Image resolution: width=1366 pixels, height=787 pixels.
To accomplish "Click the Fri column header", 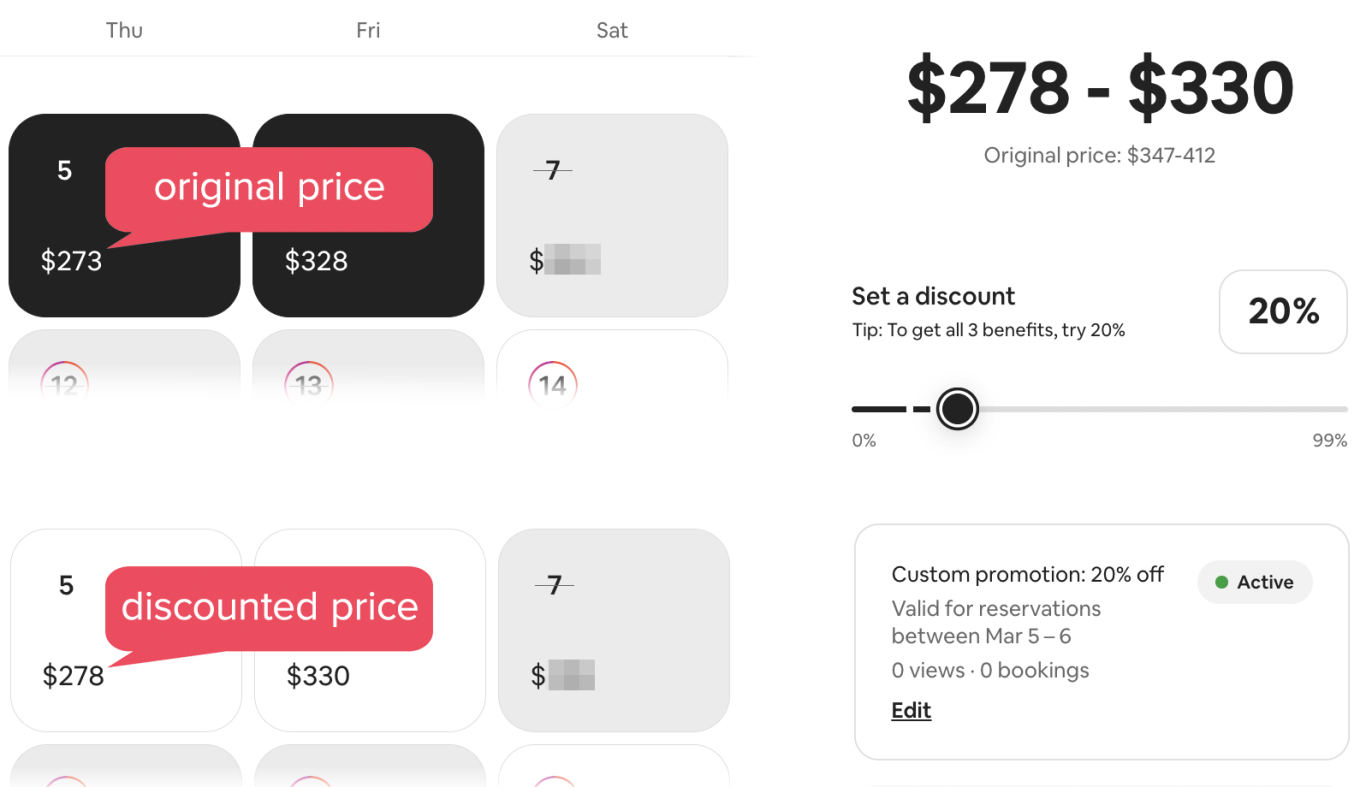I will click(368, 30).
